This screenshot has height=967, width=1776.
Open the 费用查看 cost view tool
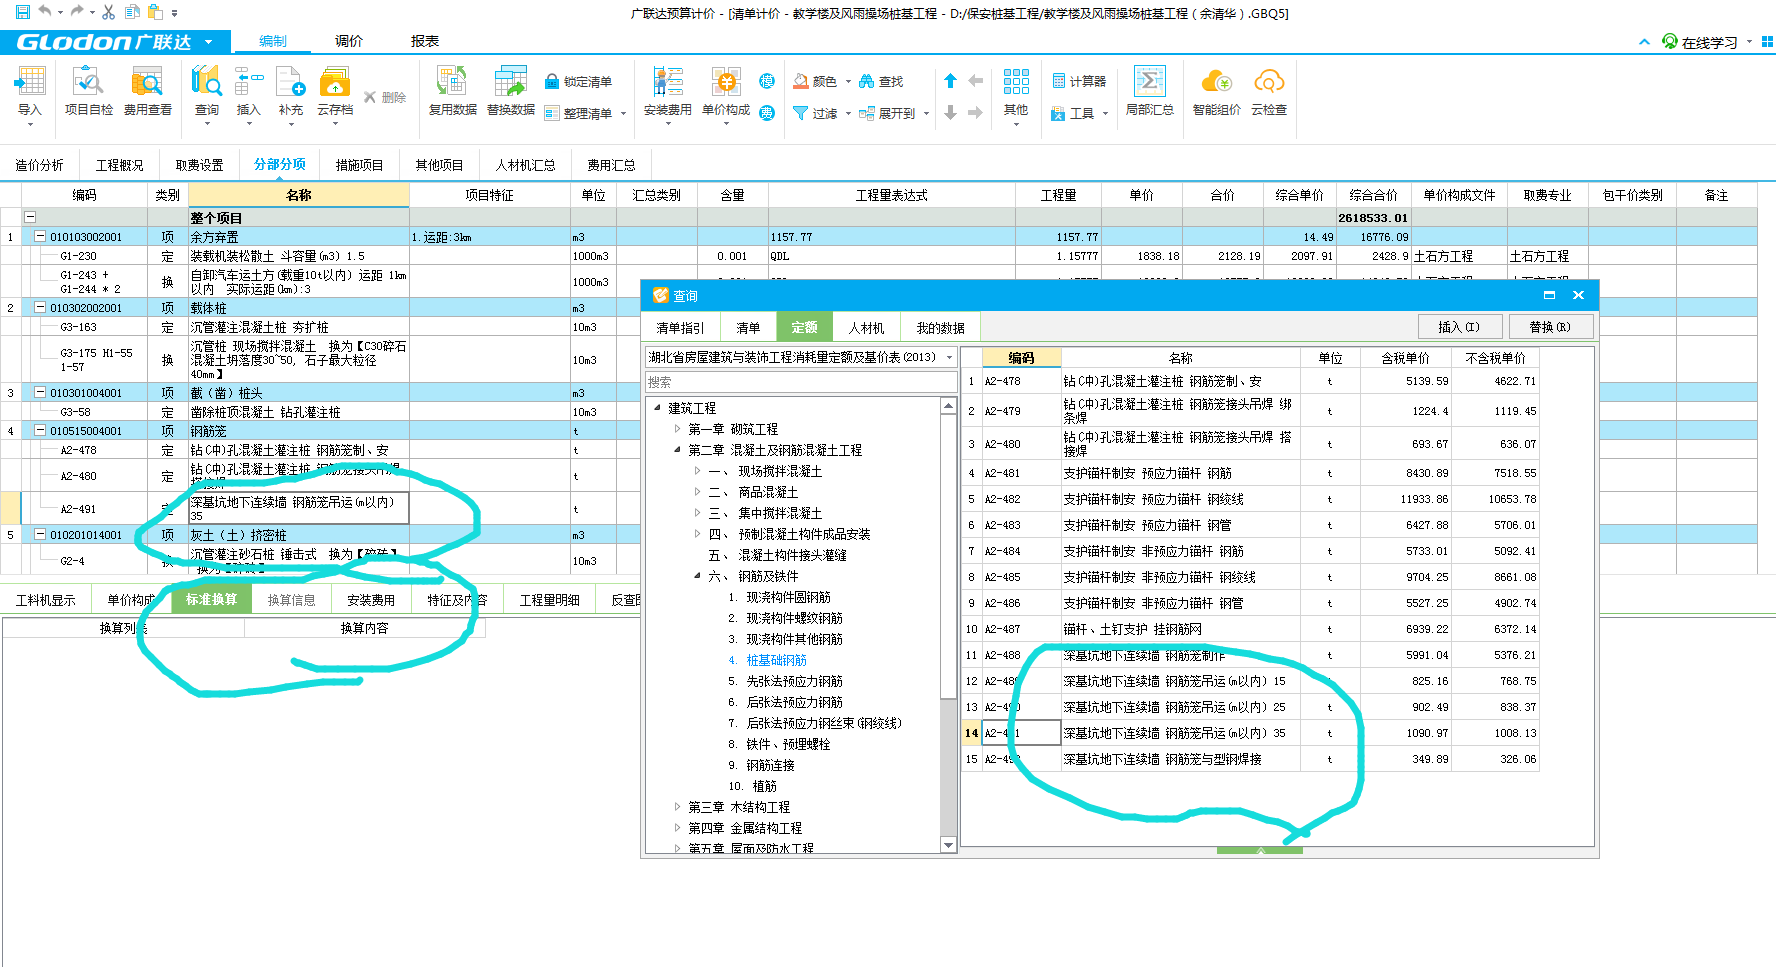(148, 92)
